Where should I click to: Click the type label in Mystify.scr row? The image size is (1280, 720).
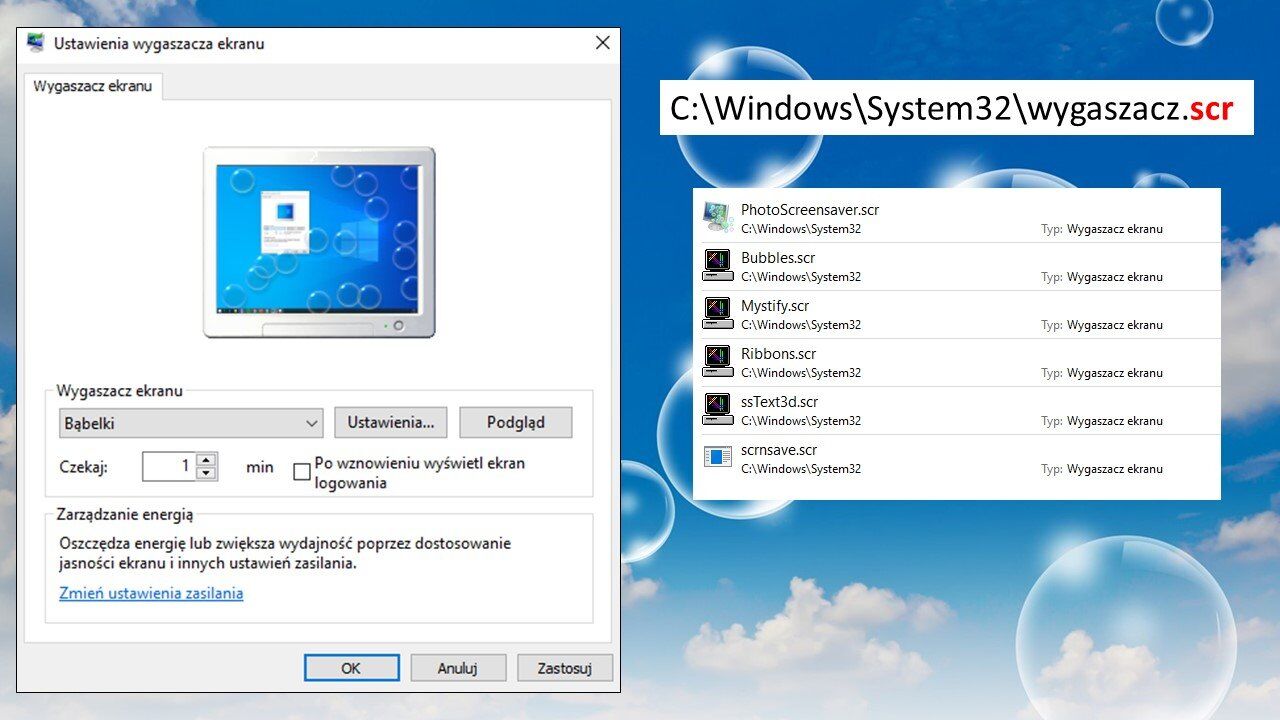point(1102,325)
